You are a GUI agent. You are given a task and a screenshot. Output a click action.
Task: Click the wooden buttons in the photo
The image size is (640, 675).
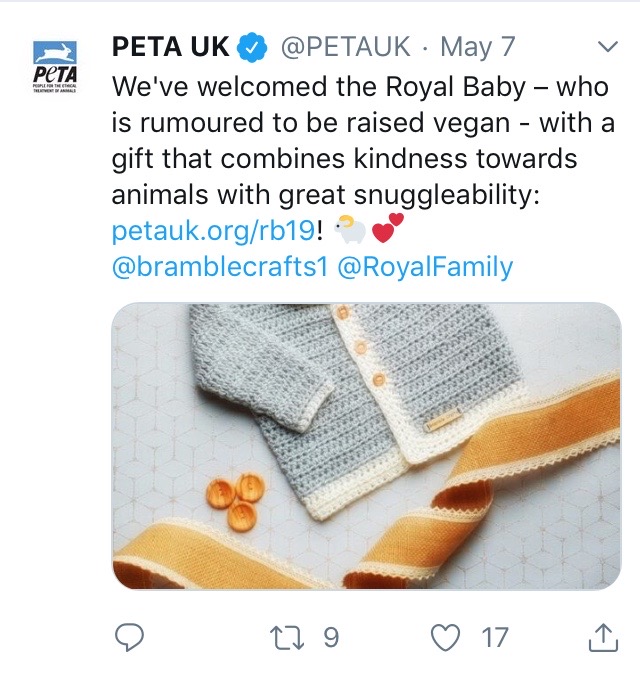point(235,501)
